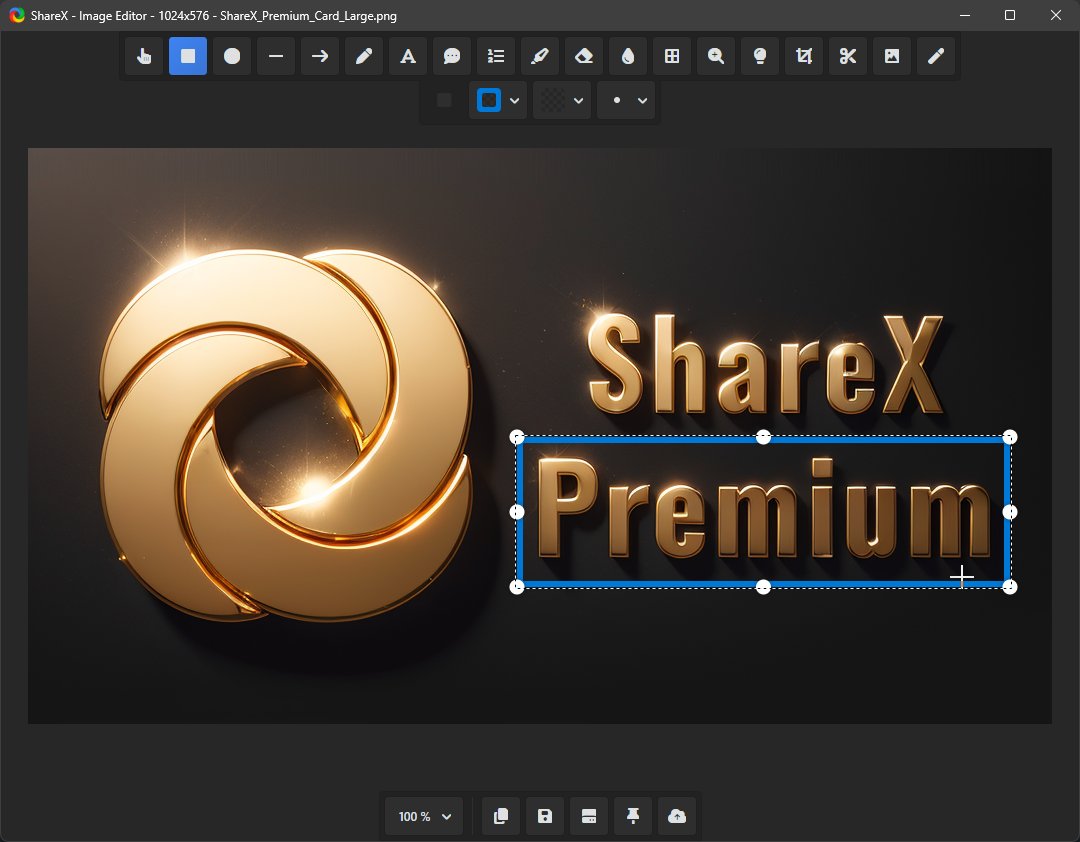Select the Ellipse drawing tool
Image resolution: width=1080 pixels, height=842 pixels.
point(231,56)
